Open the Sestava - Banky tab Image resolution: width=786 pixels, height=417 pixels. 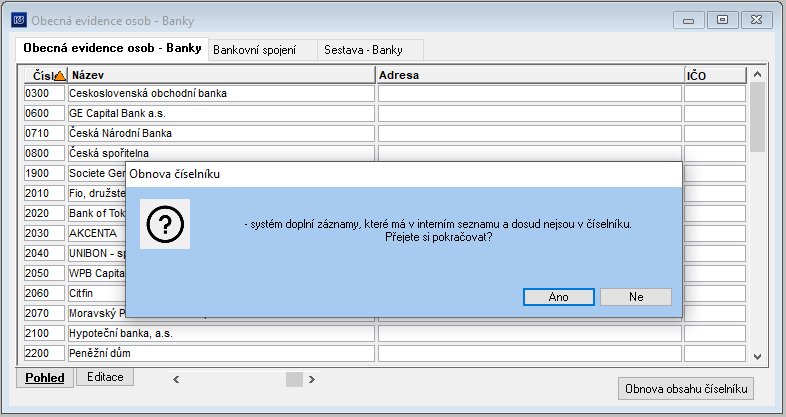pos(370,50)
